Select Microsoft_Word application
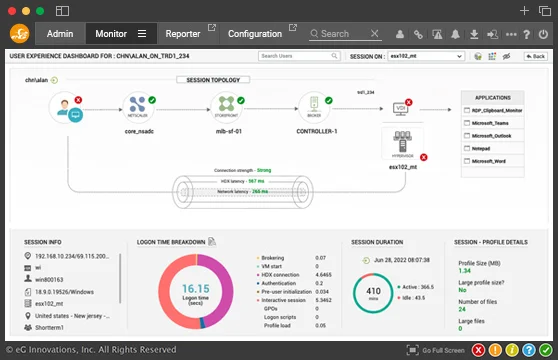Screen dimensions: 558x360 click(x=493, y=161)
